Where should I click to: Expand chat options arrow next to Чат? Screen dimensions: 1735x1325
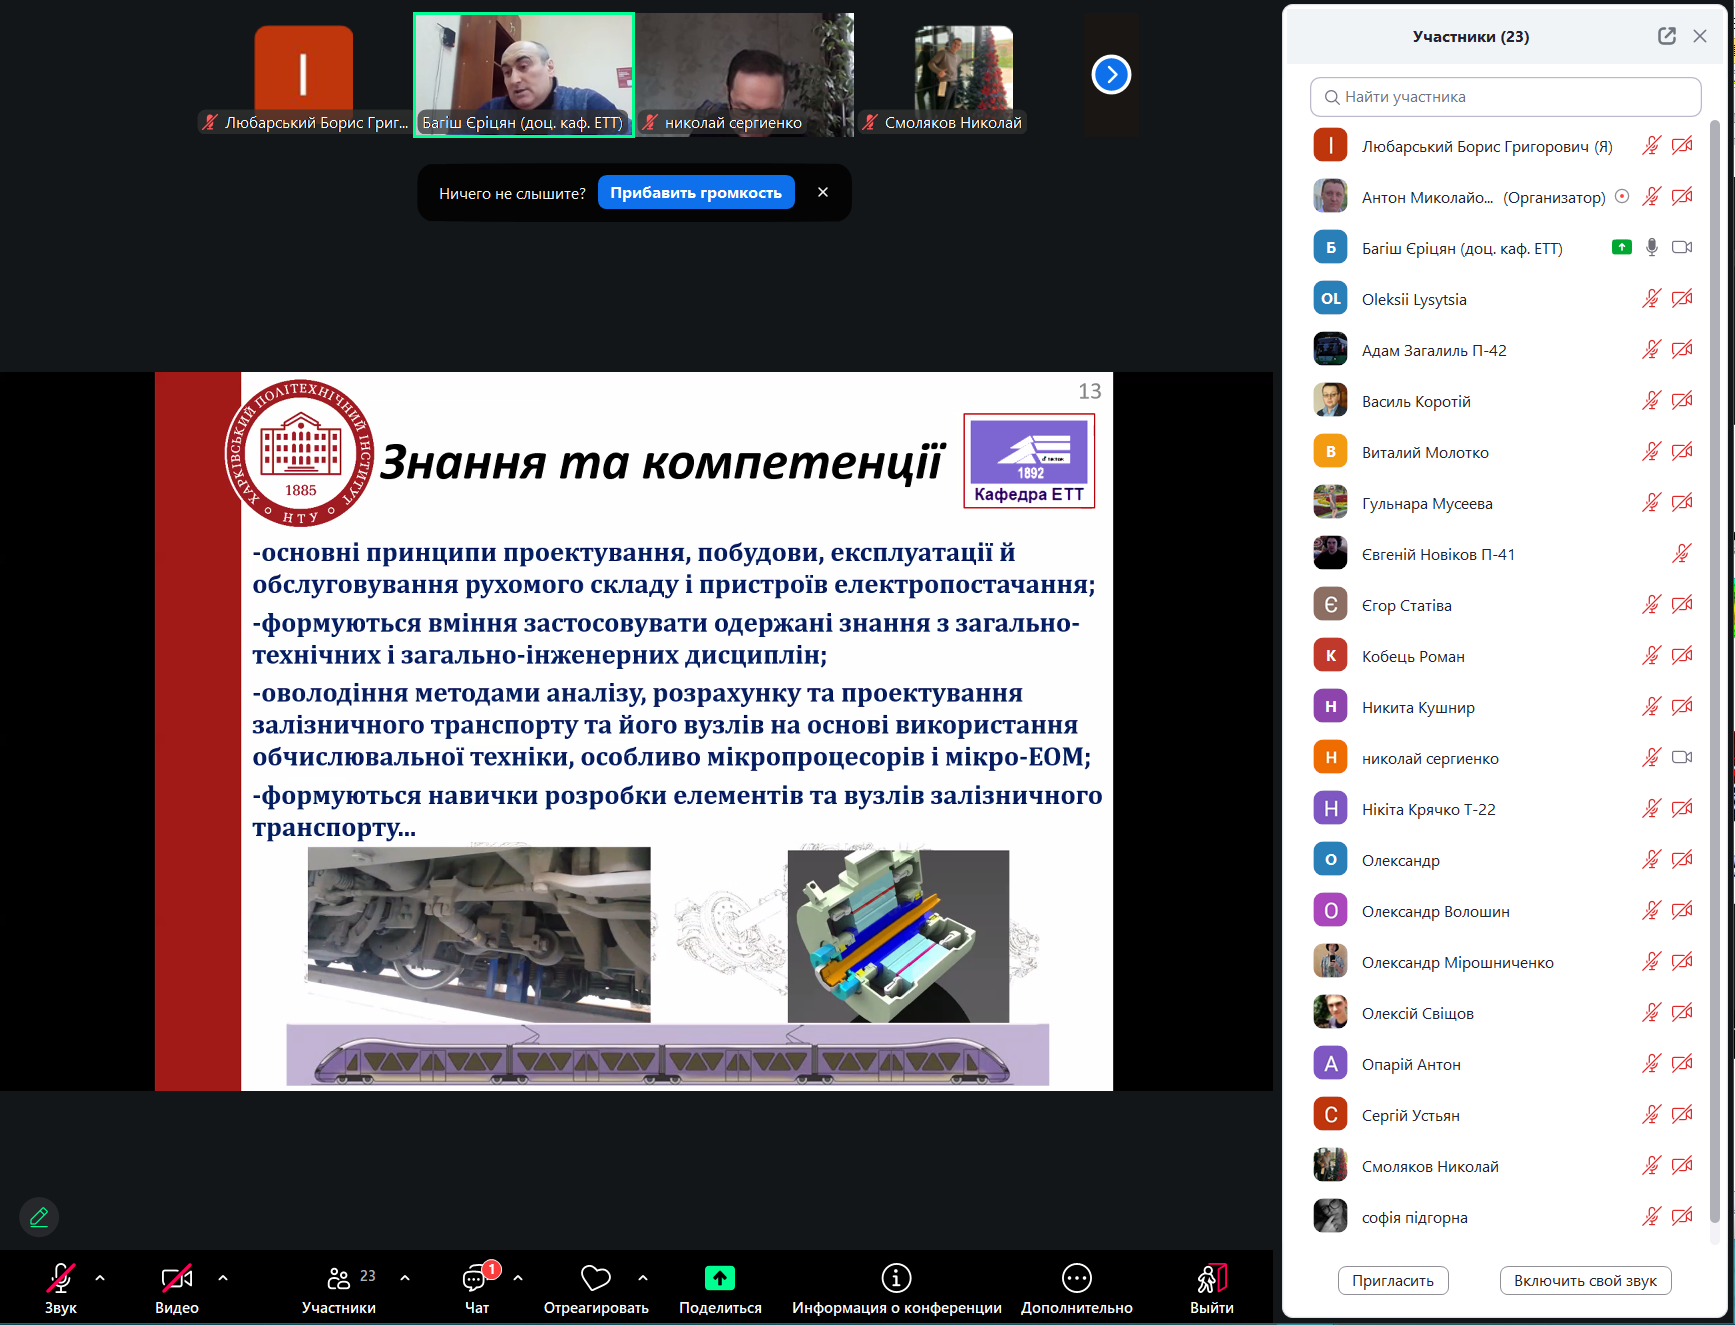point(518,1278)
